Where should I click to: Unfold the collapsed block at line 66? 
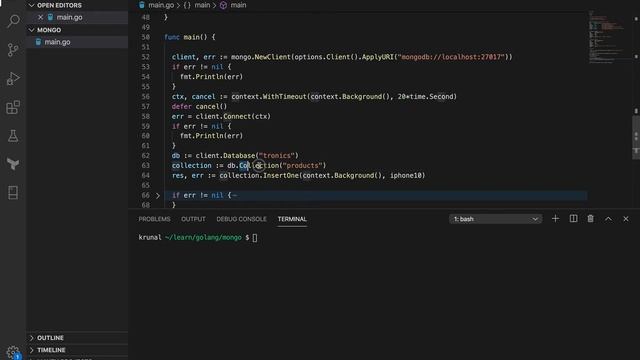pyautogui.click(x=158, y=196)
